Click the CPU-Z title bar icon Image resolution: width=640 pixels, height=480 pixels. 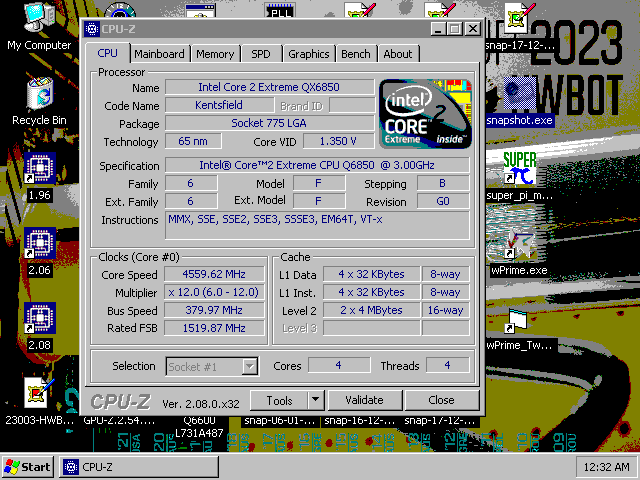91,29
